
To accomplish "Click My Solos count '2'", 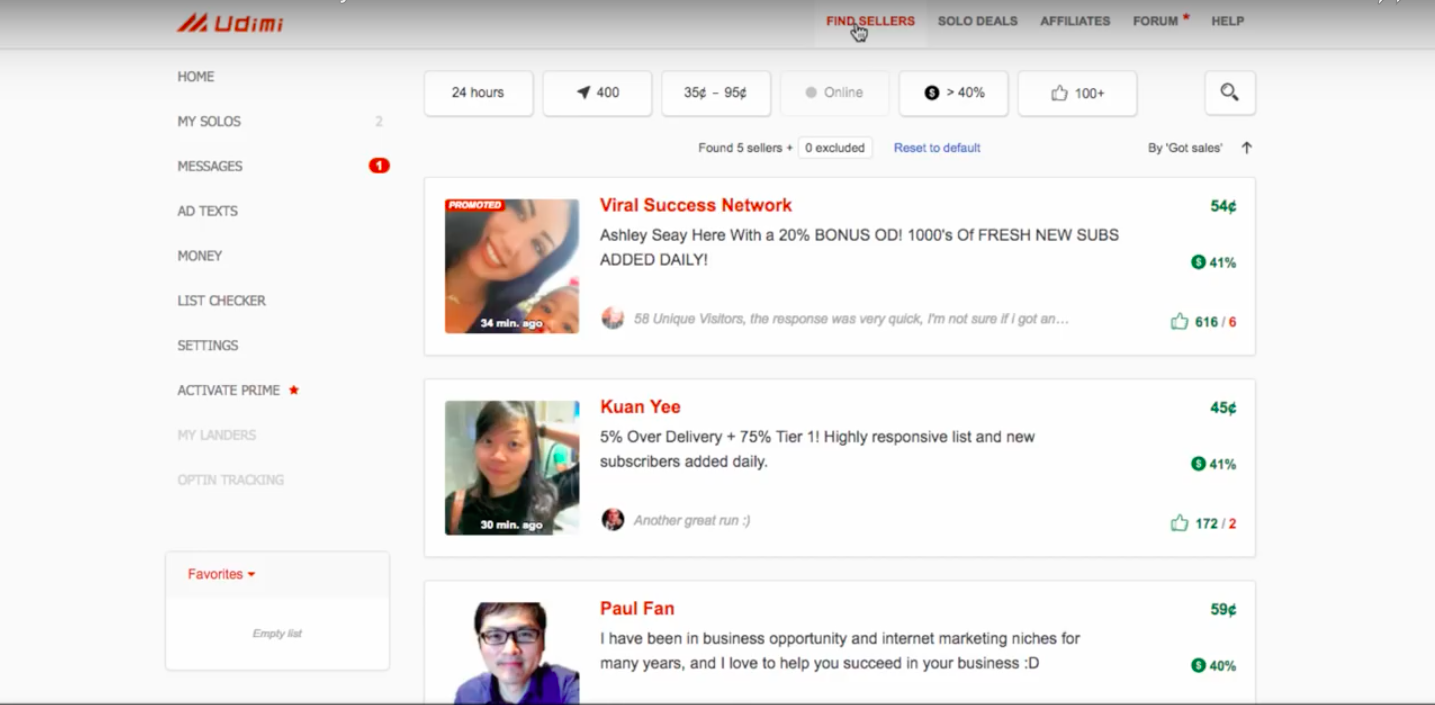I will pos(379,122).
